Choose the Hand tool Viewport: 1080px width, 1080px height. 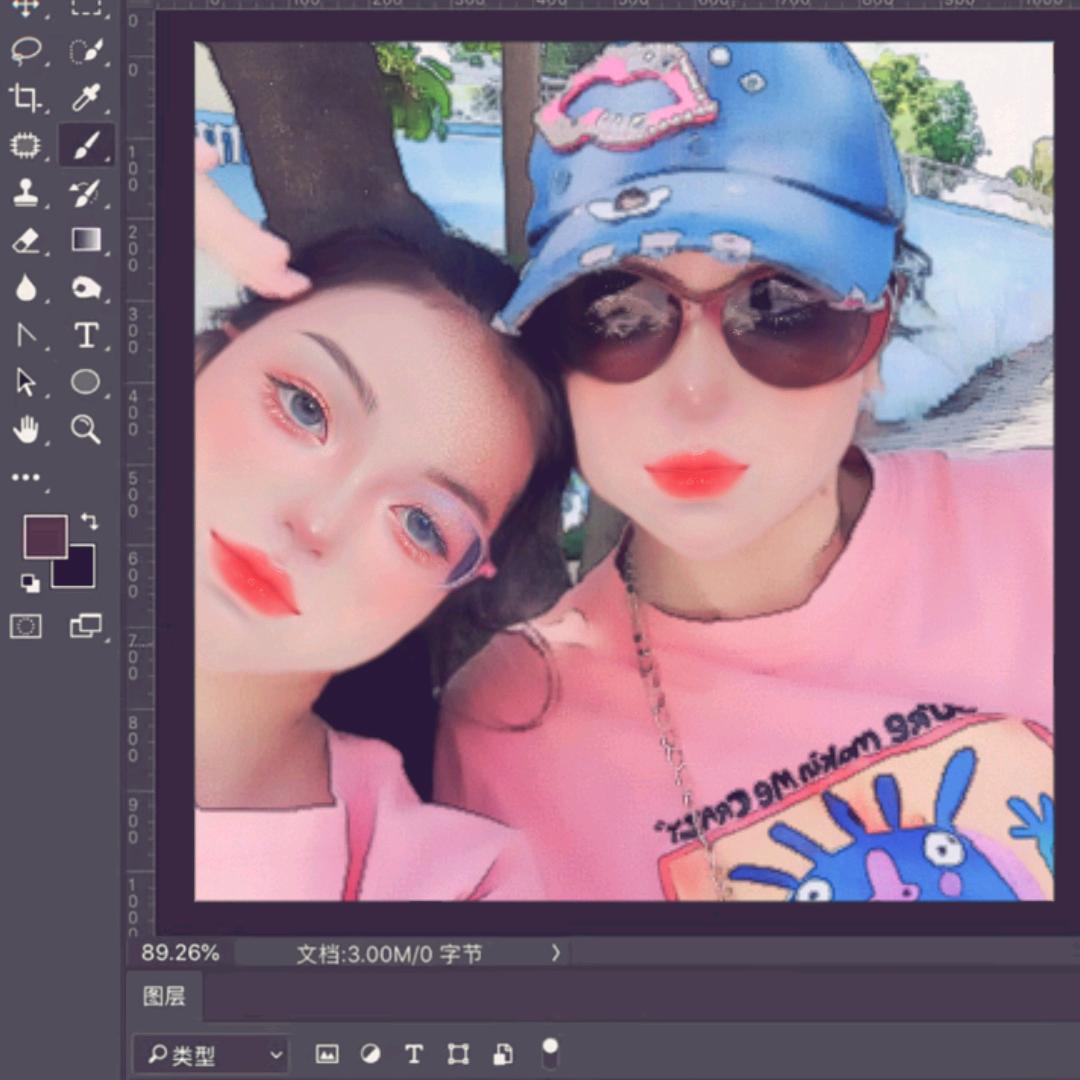click(x=25, y=430)
